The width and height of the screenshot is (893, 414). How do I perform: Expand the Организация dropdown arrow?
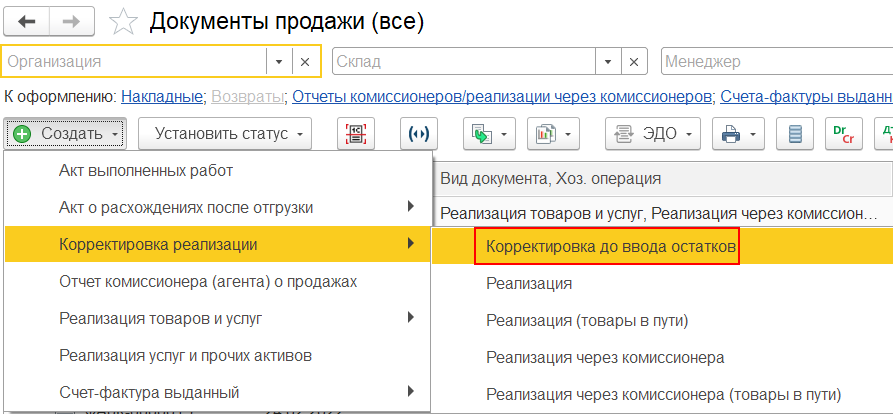pos(280,62)
